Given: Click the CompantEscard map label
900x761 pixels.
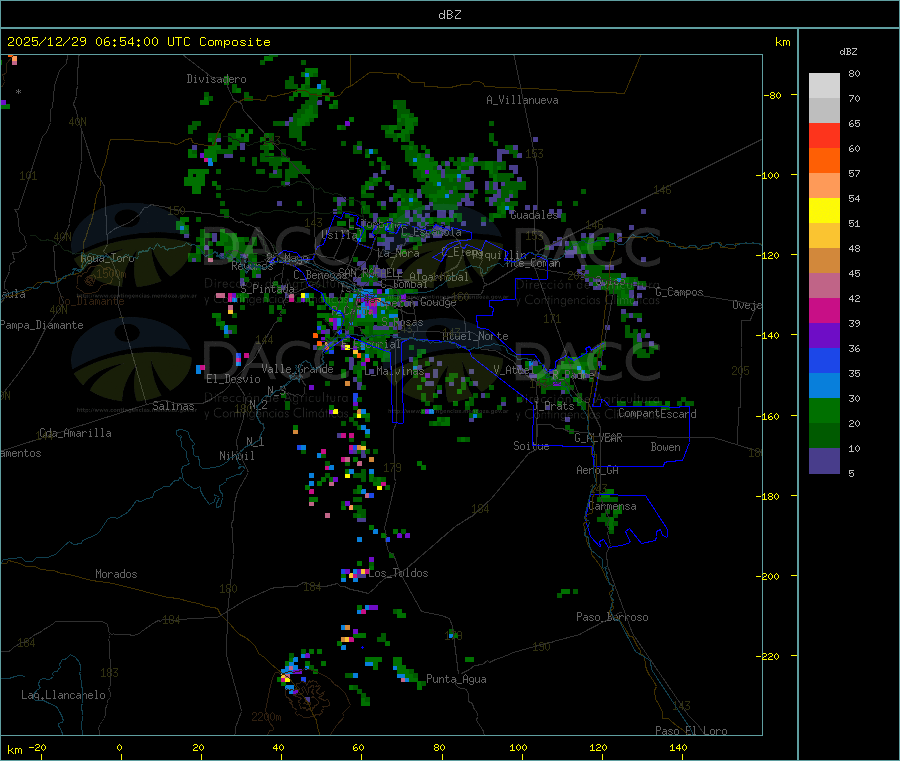Looking at the screenshot, I should pos(657,414).
